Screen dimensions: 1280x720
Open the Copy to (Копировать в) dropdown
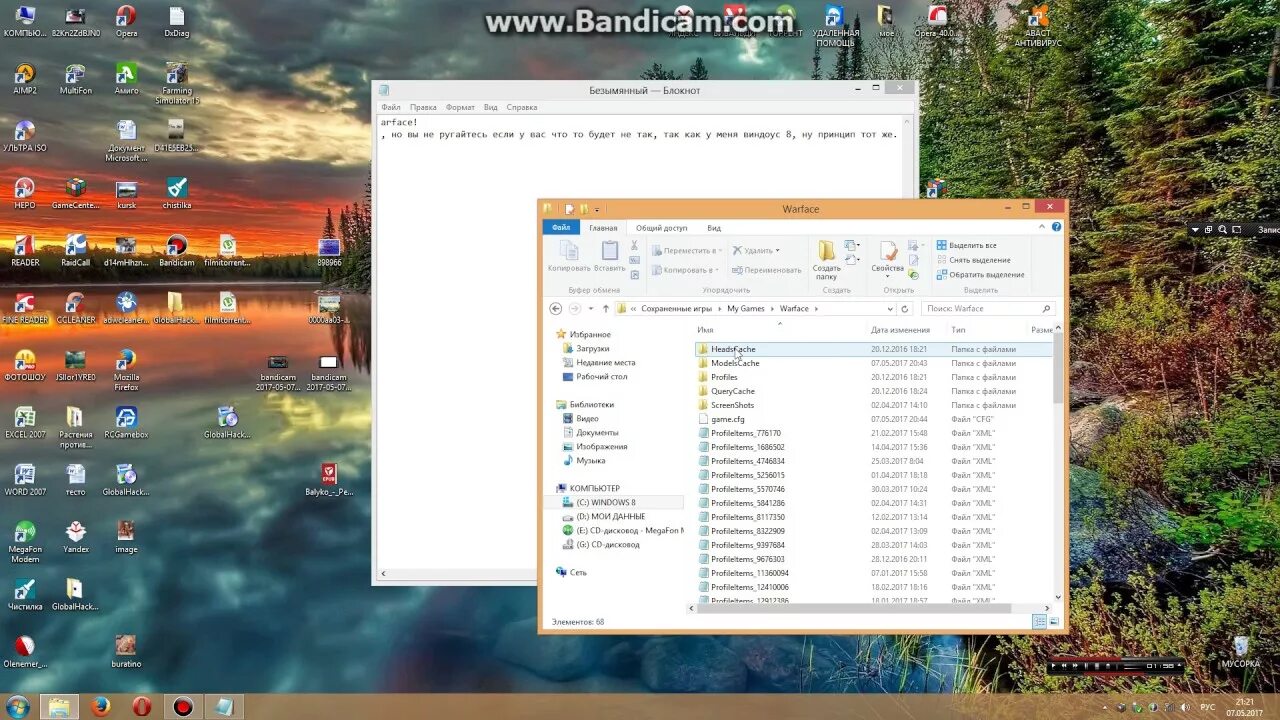click(x=686, y=270)
